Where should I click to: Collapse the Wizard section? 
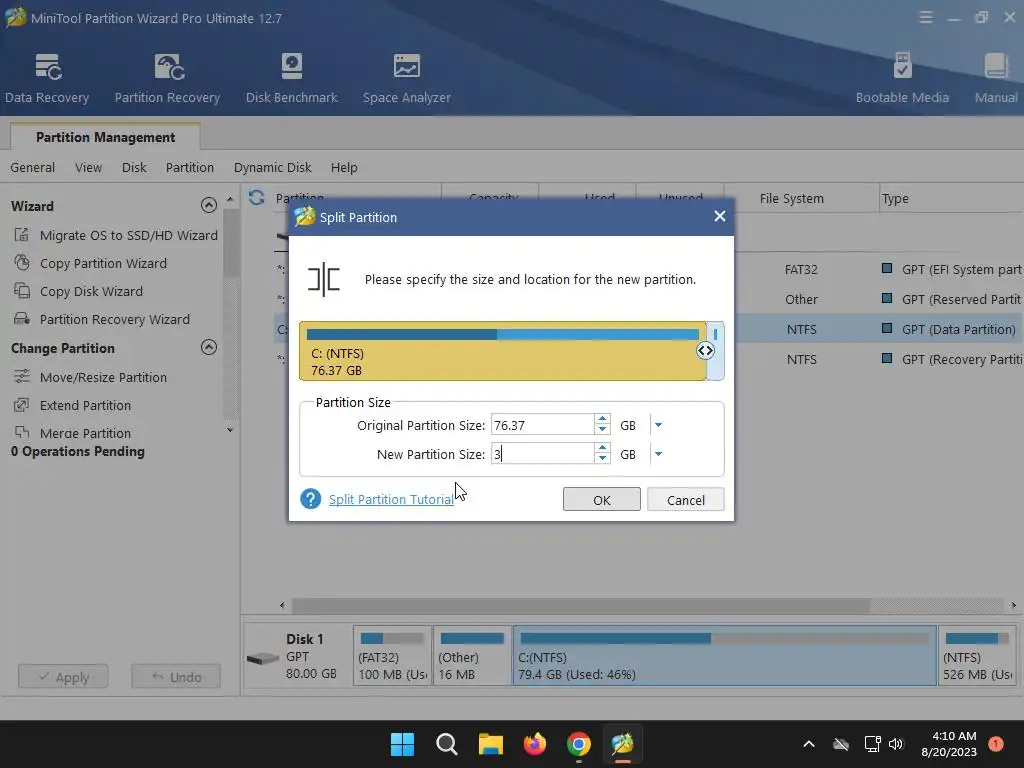point(209,206)
